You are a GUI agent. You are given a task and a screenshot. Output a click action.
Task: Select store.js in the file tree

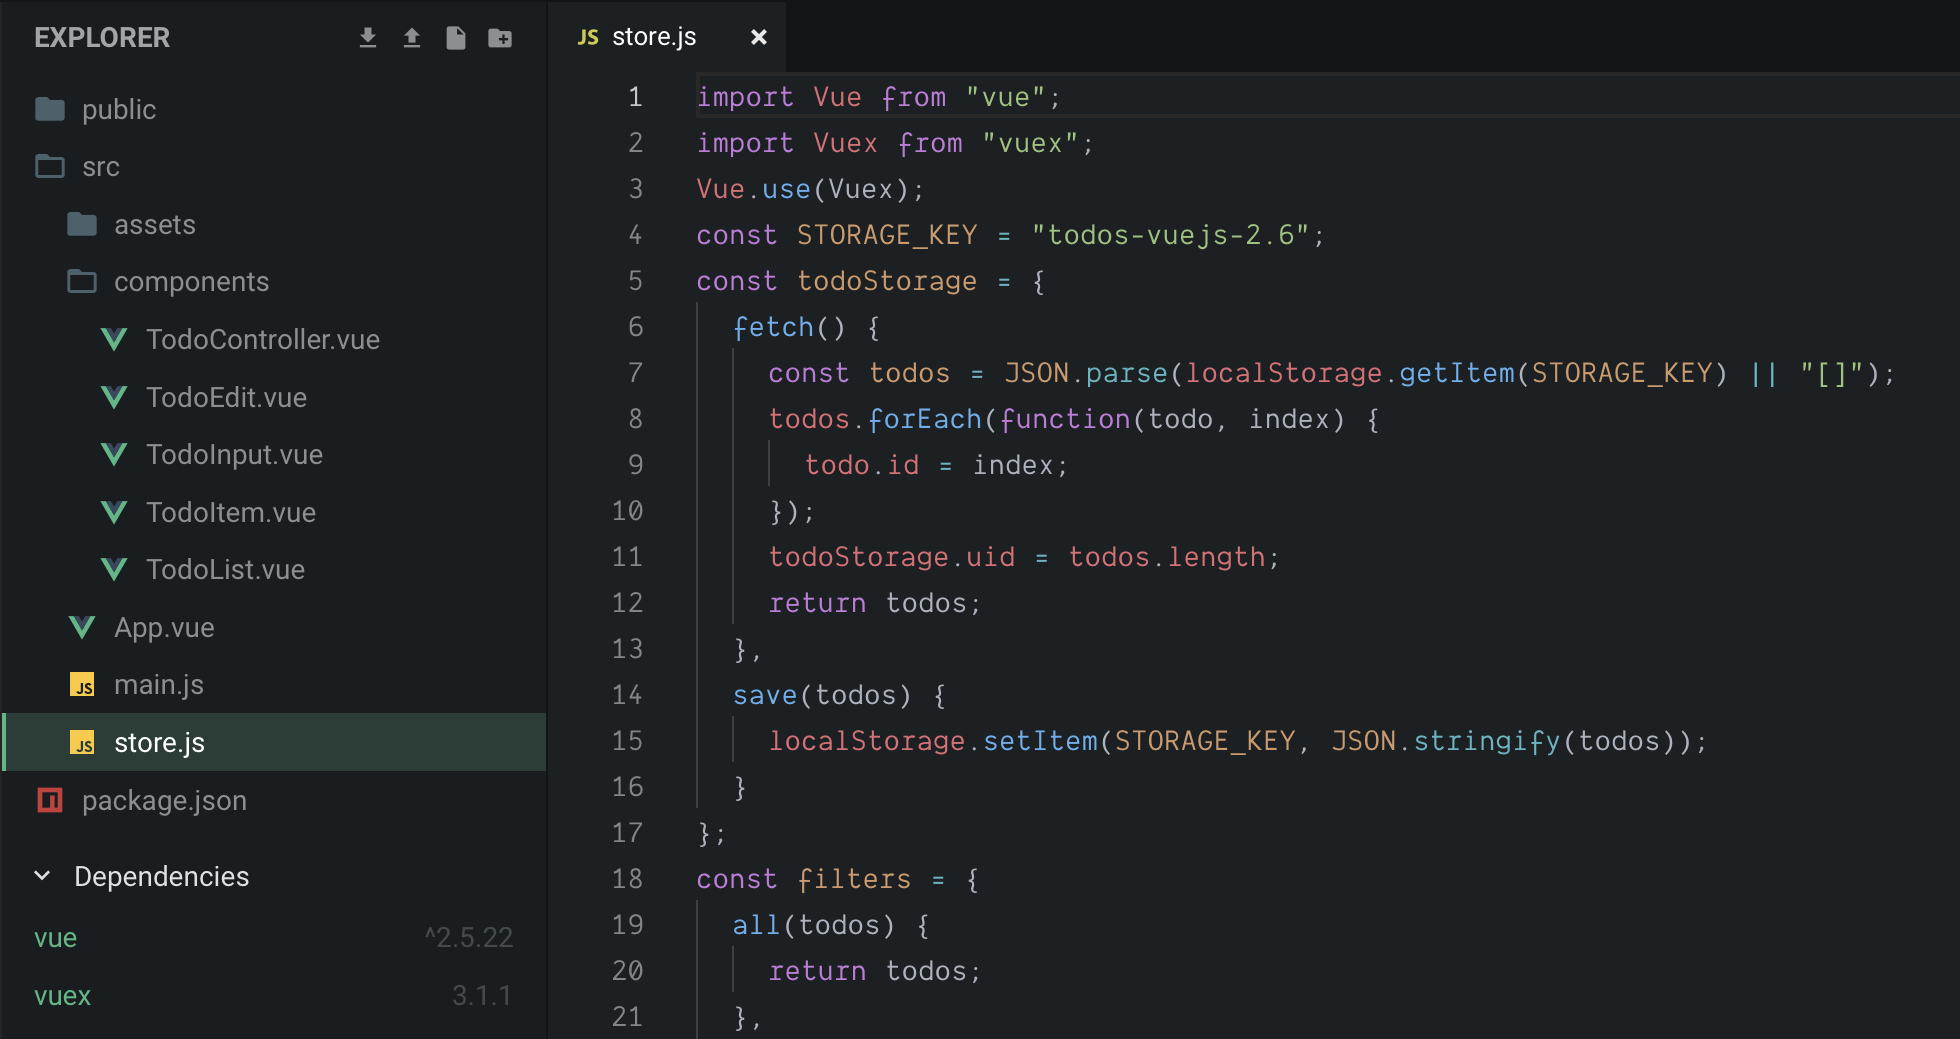click(x=275, y=742)
